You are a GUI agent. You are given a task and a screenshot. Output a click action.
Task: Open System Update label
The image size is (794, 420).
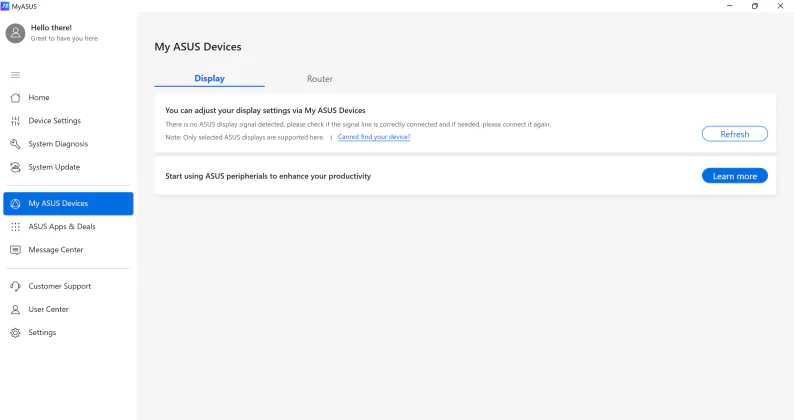click(54, 167)
